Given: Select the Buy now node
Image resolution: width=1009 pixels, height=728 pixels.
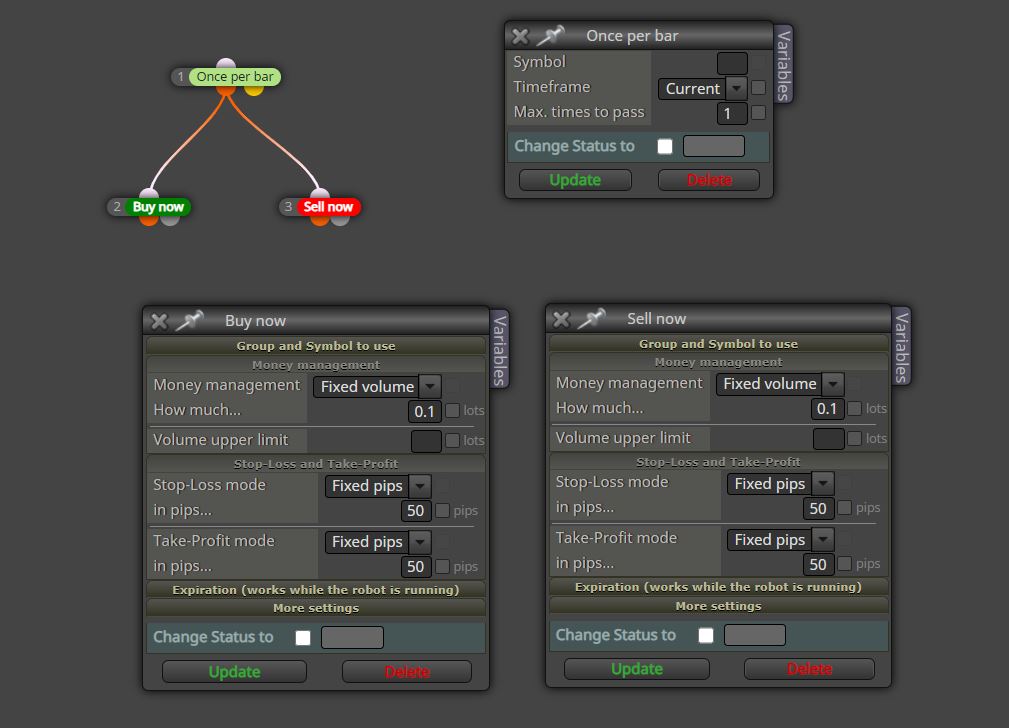Looking at the screenshot, I should [158, 207].
